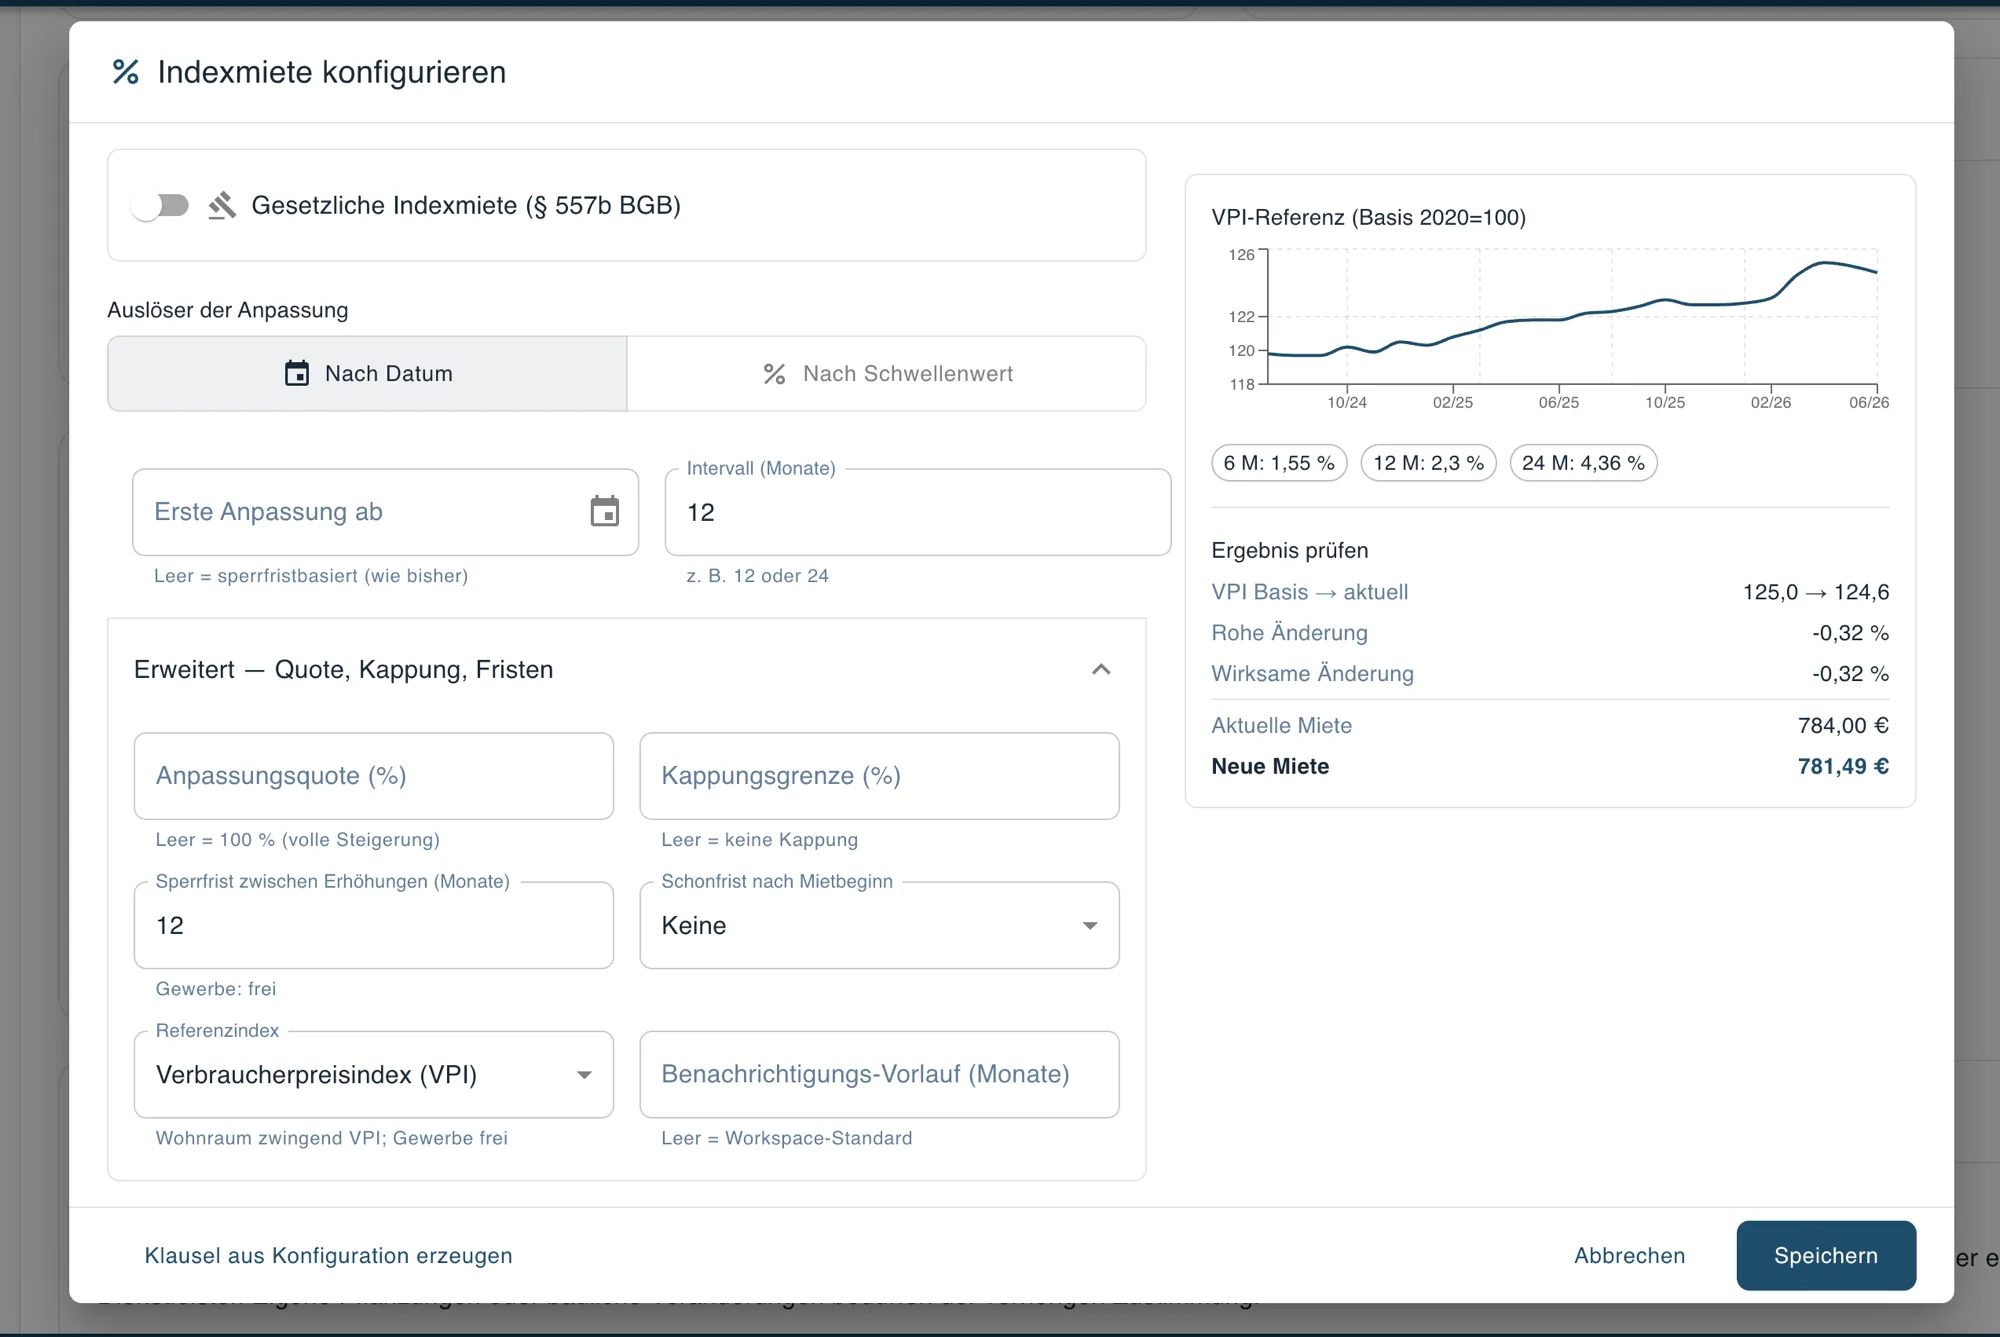2000x1337 pixels.
Task: Click the percent icon in Nach Schwellenwert tab
Action: pos(774,374)
